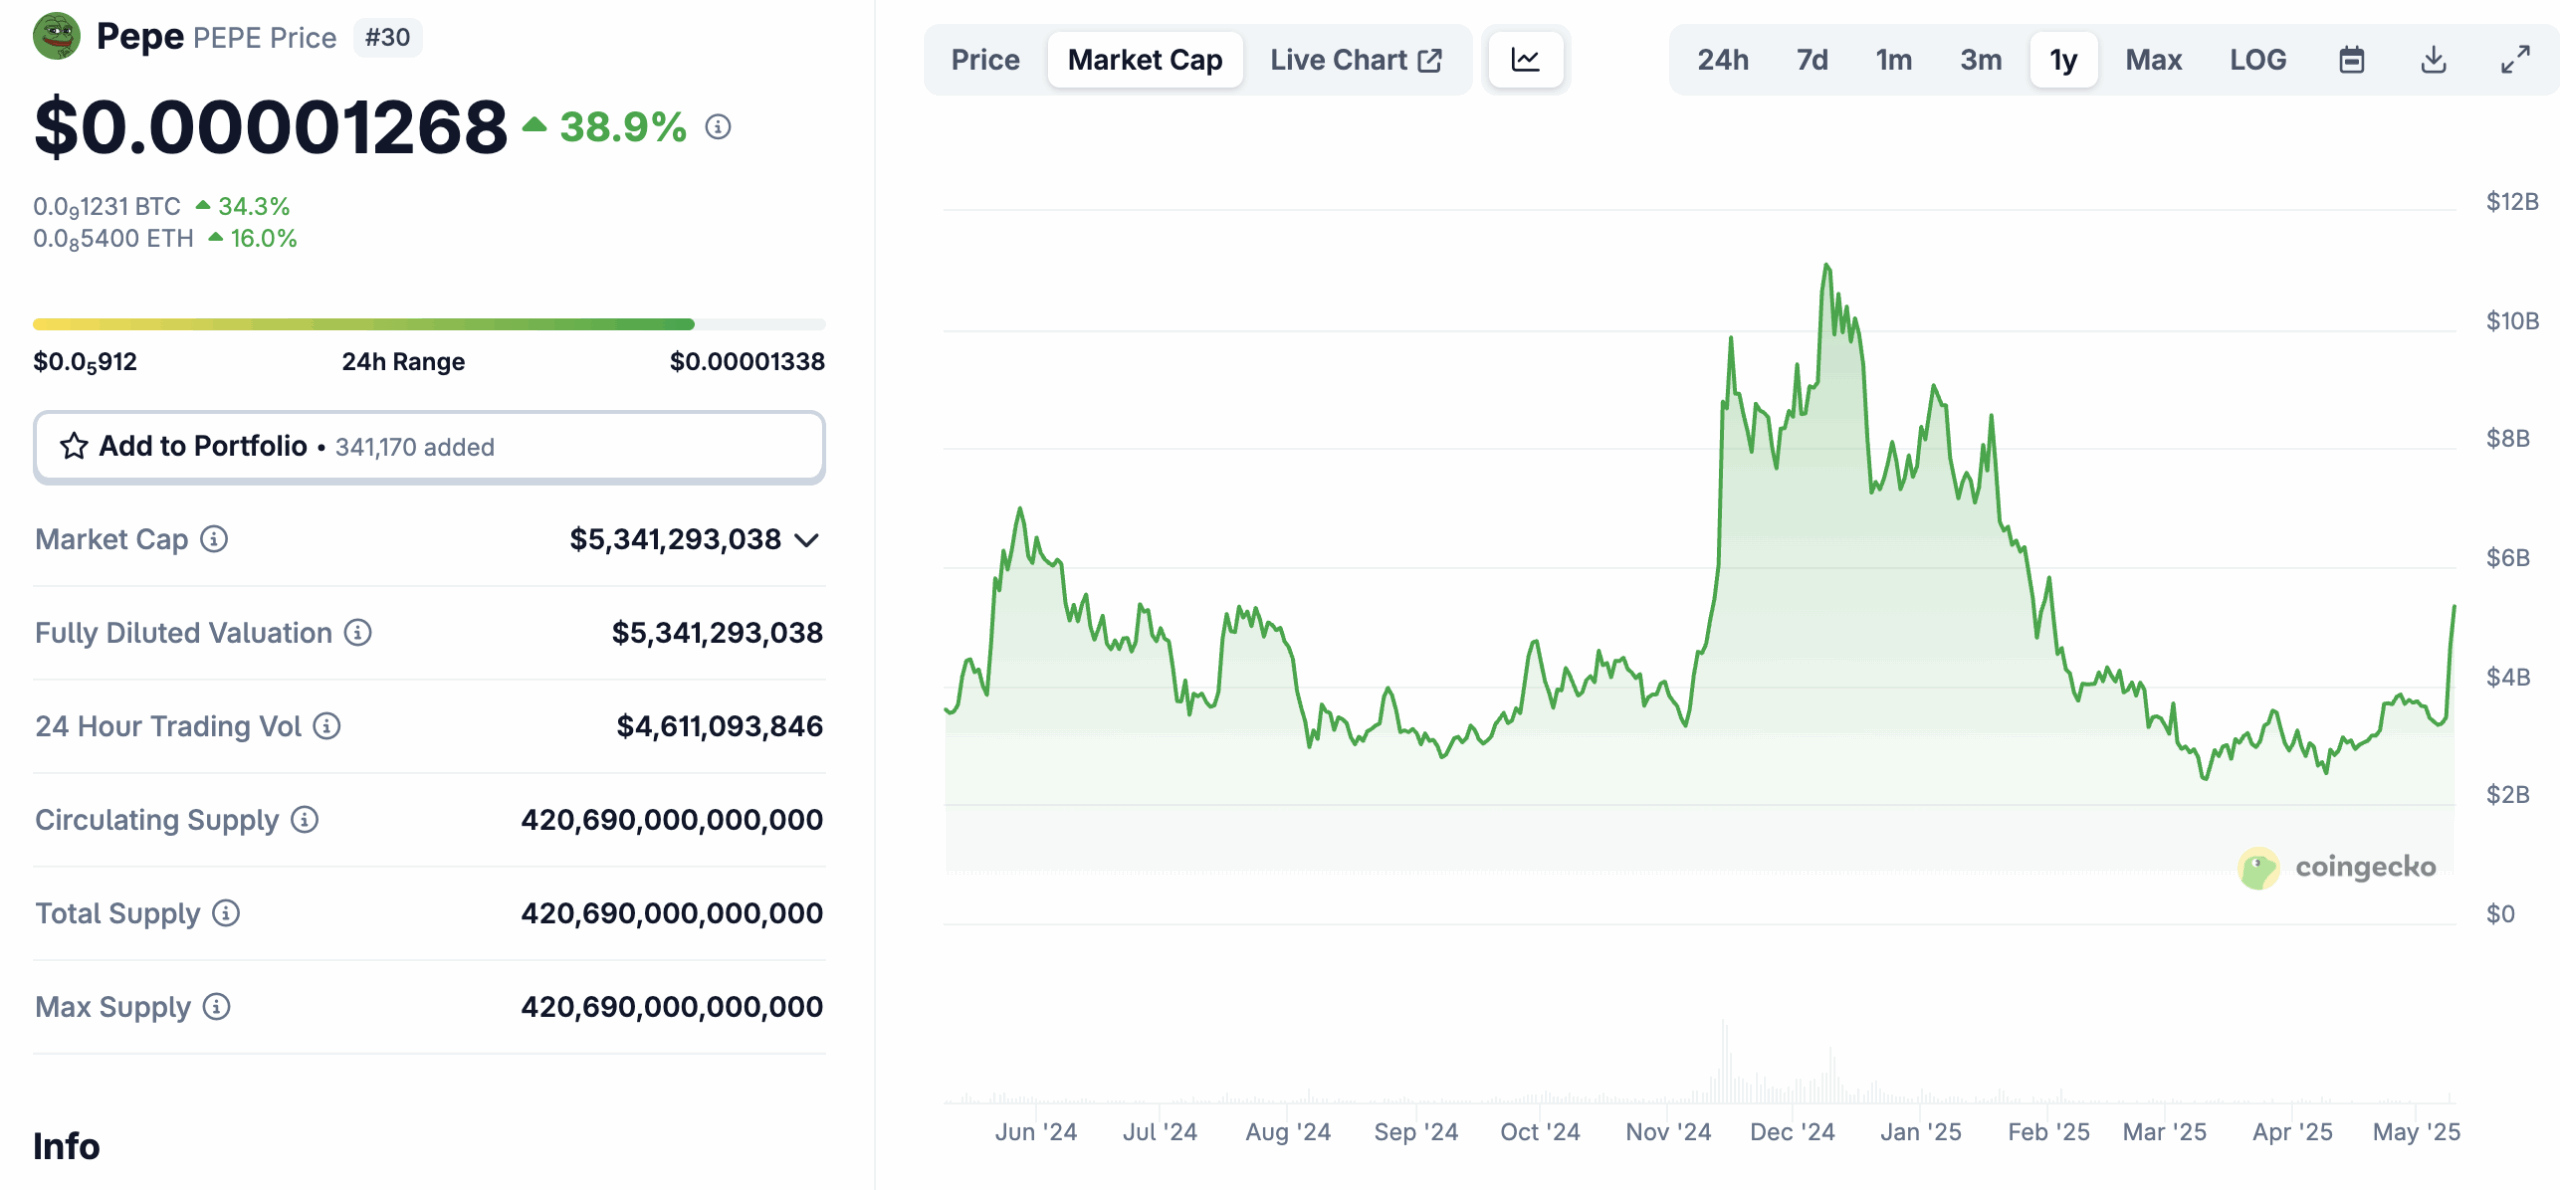Open the Max Supply info icon
This screenshot has width=2560, height=1190.
216,1007
